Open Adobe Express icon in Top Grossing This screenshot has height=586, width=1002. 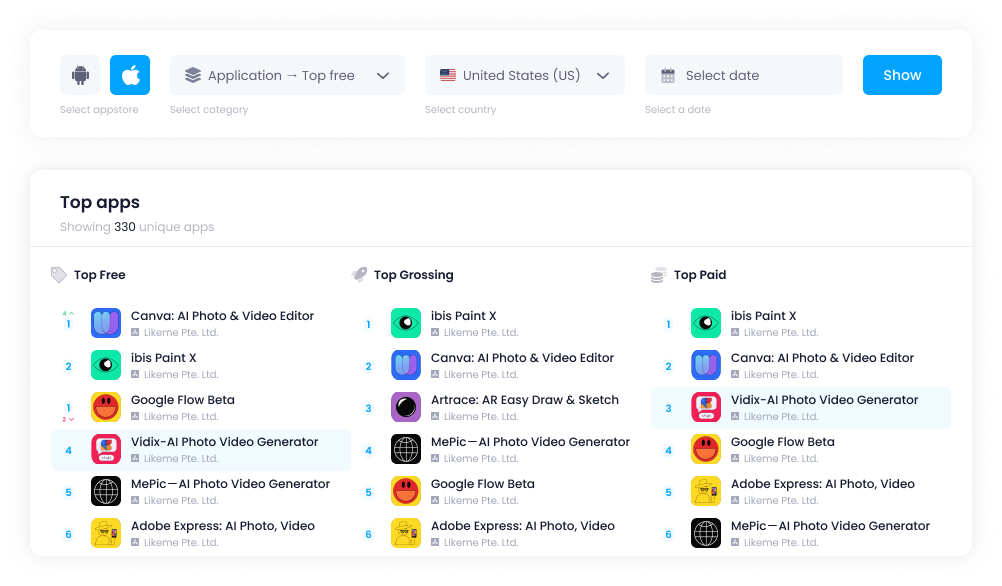tap(406, 533)
